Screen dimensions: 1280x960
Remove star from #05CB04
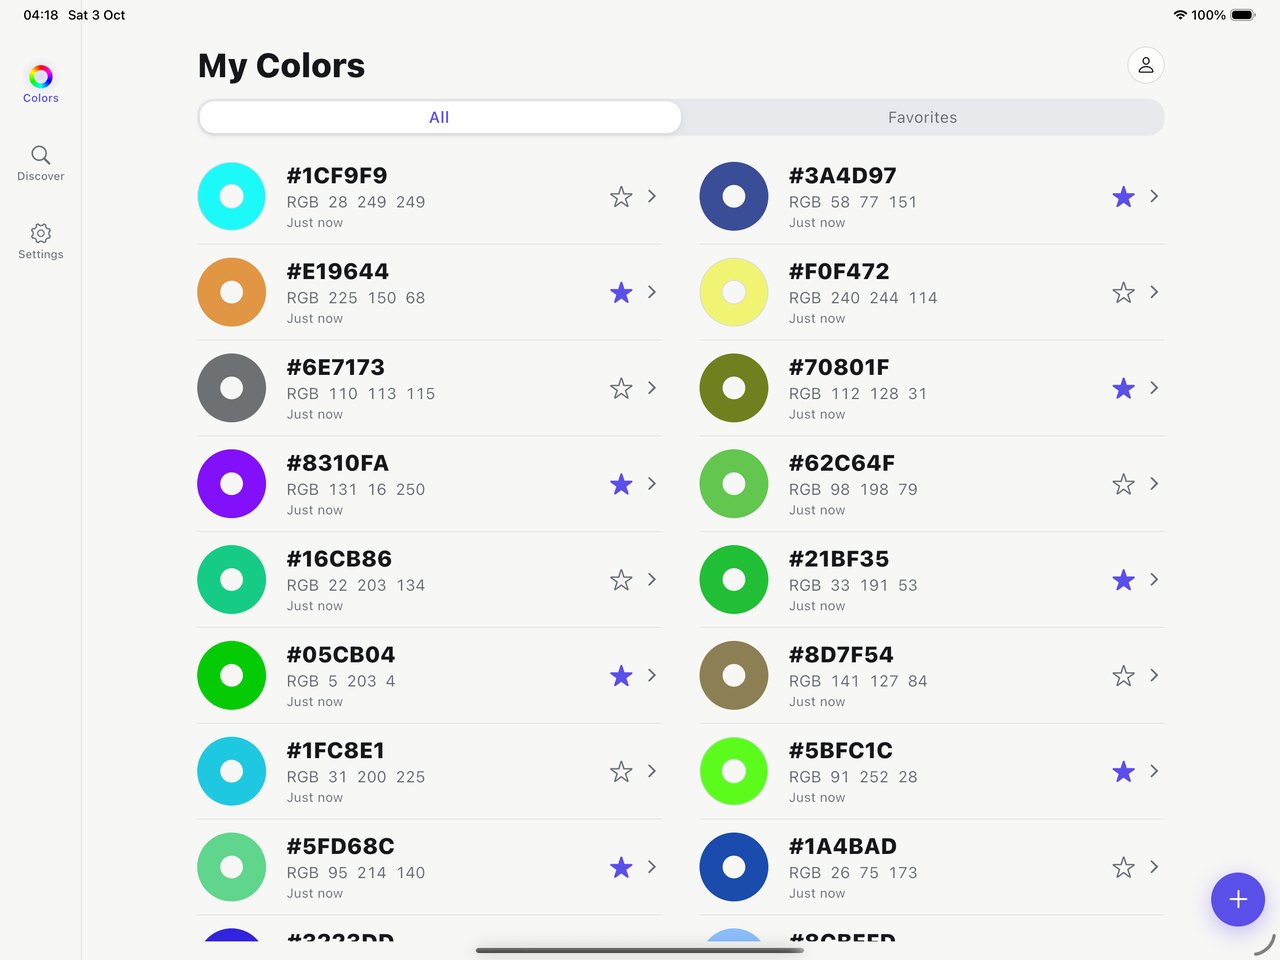pyautogui.click(x=621, y=676)
